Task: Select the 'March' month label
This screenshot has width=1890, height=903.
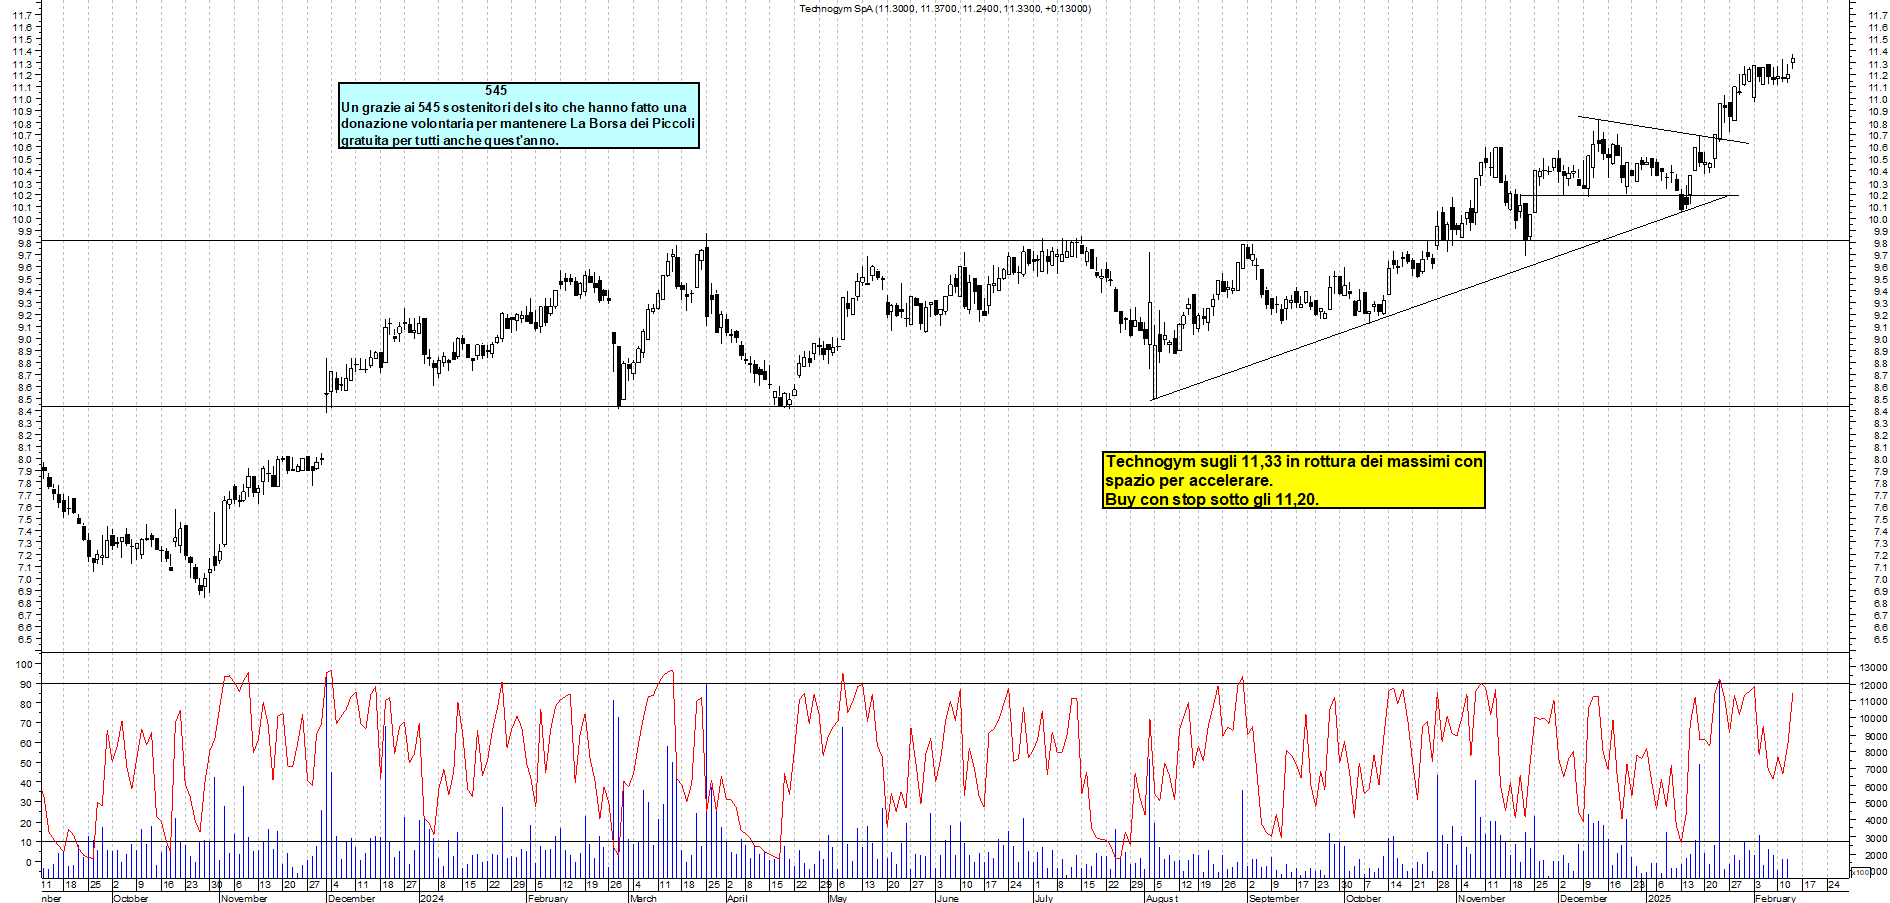Action: (642, 898)
